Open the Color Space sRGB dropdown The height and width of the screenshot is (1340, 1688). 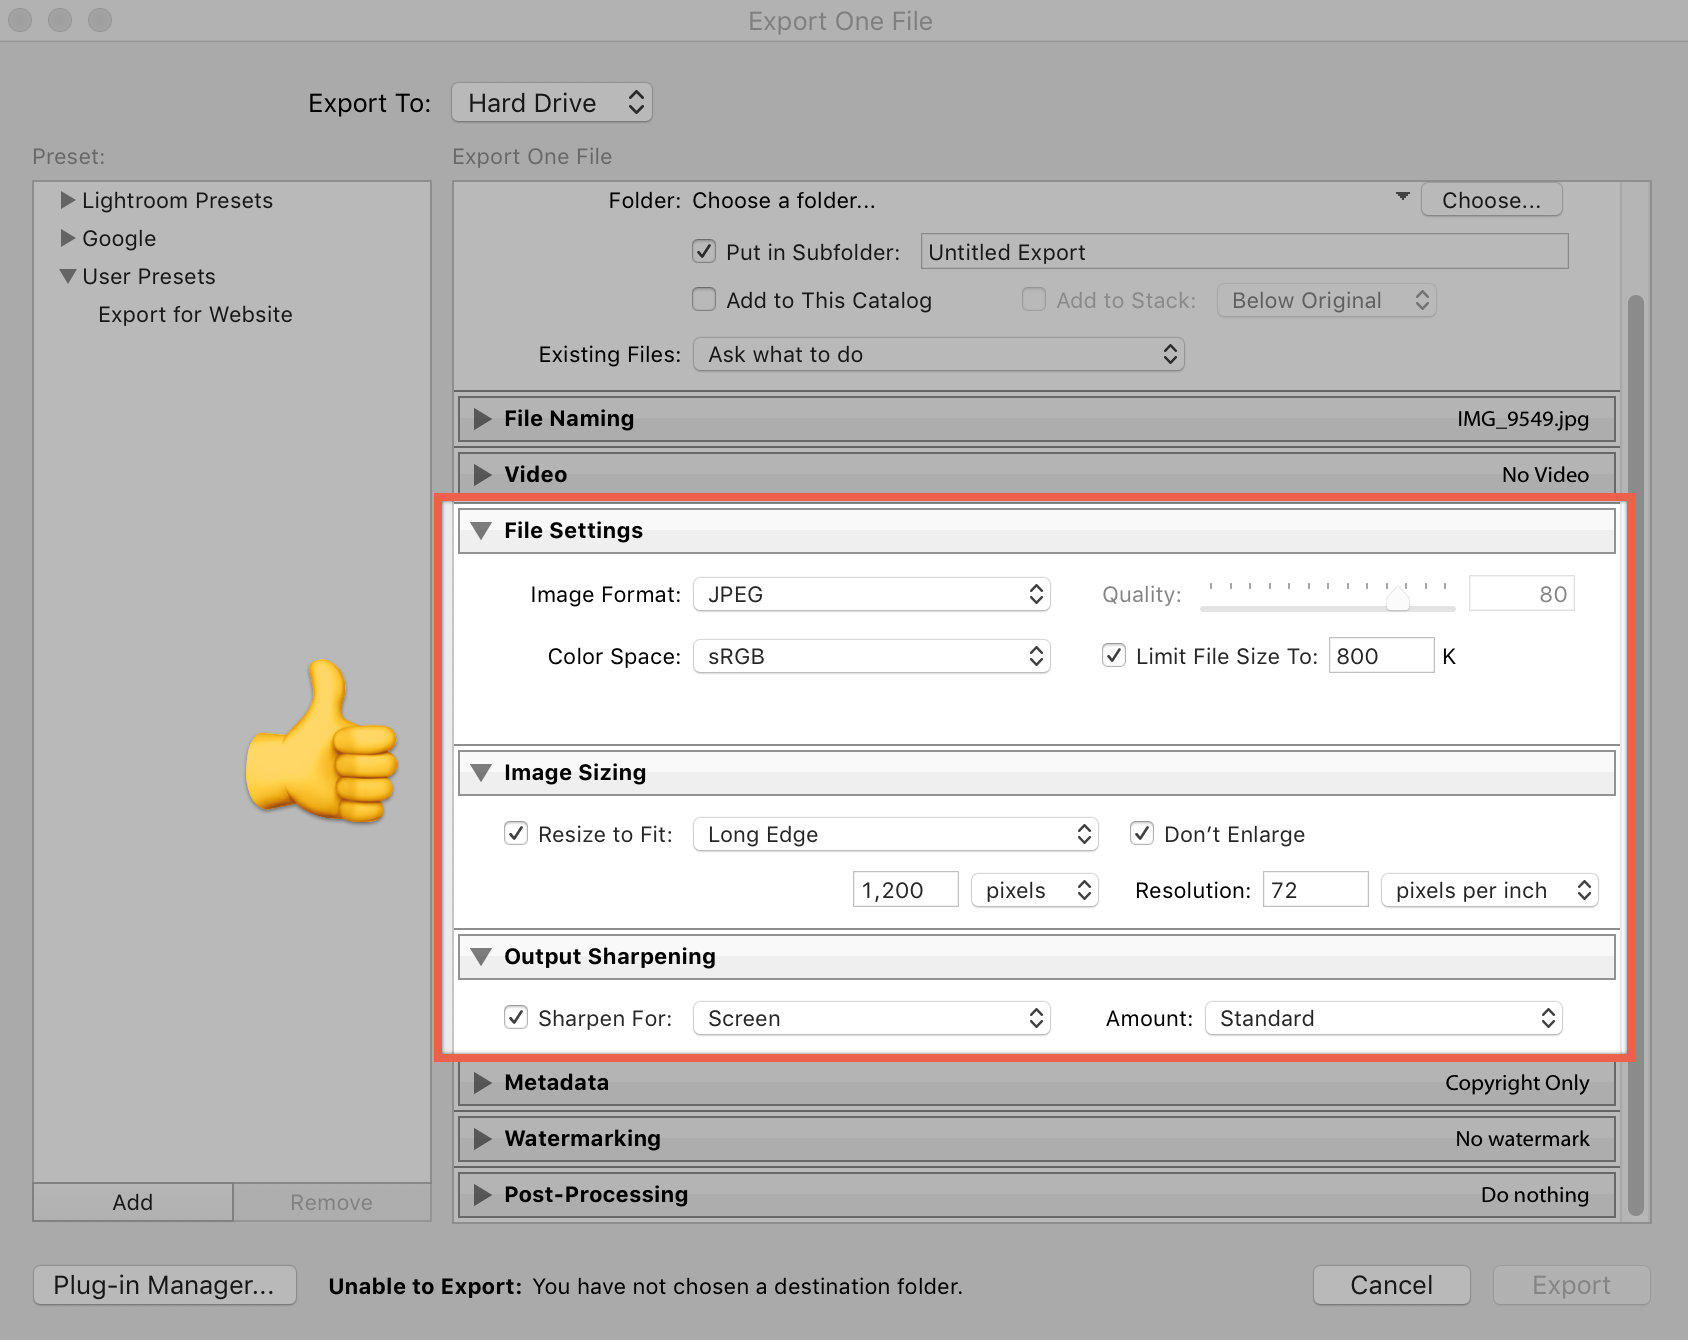point(871,656)
